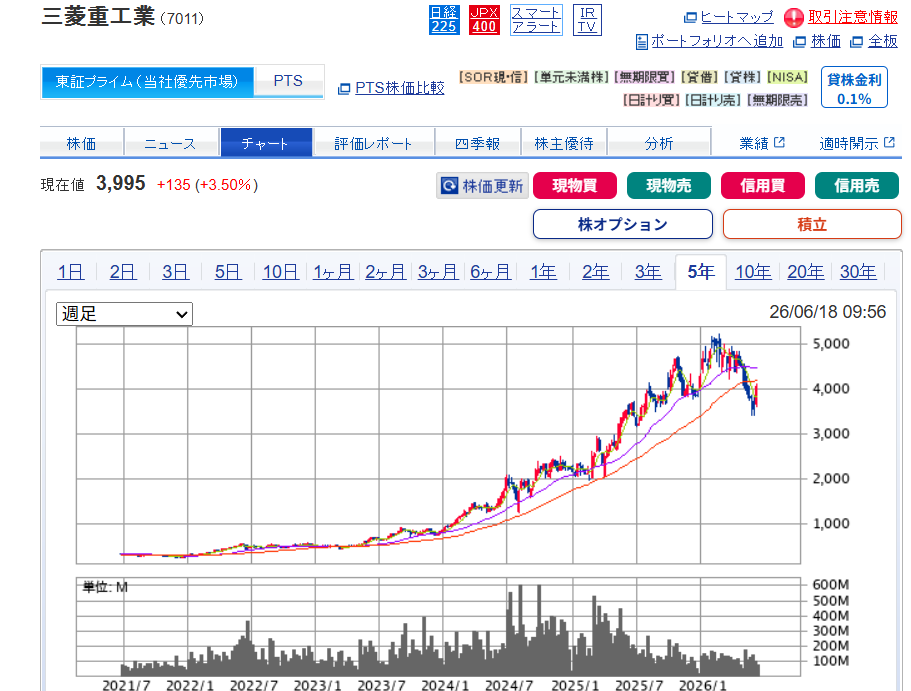Click the +135 (+3.50%) change text
Viewport: 911px width, 691px height.
coord(207,185)
